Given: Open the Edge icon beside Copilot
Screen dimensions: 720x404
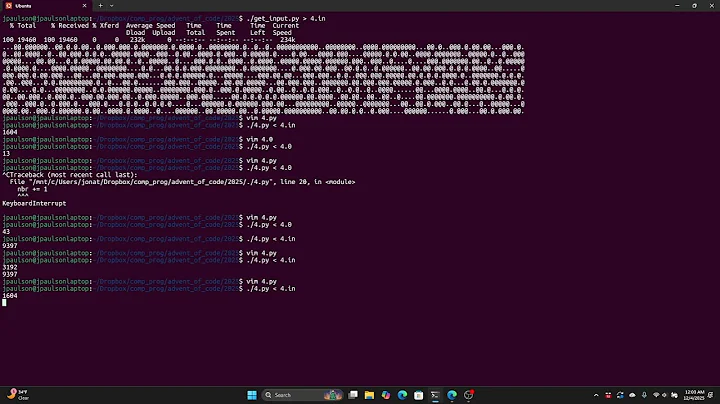Looking at the screenshot, I should (402, 395).
